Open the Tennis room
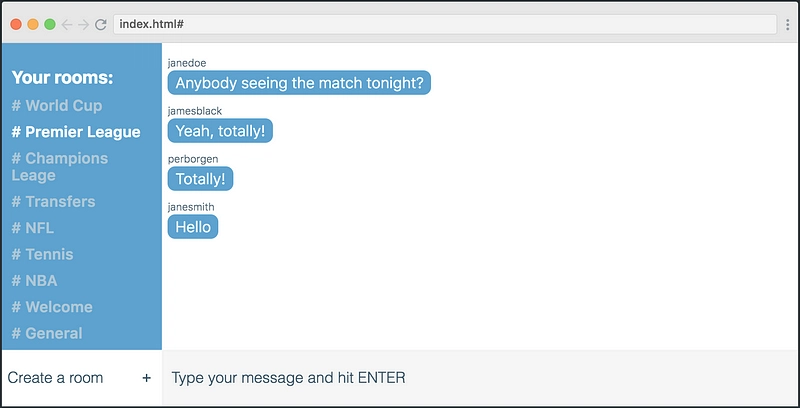The width and height of the screenshot is (800, 408). tap(42, 254)
